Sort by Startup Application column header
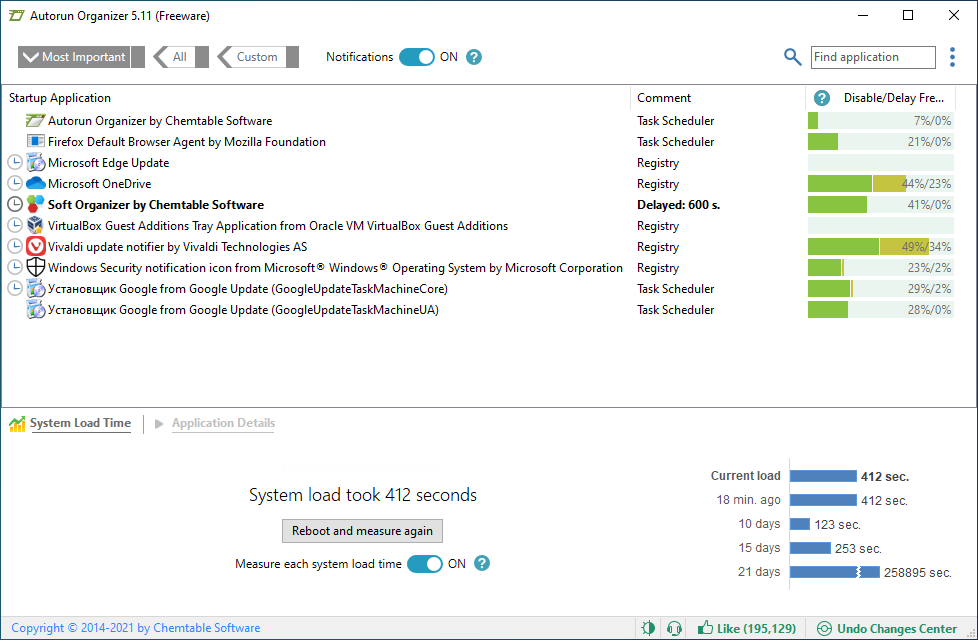Viewport: 978px width, 640px height. [60, 98]
